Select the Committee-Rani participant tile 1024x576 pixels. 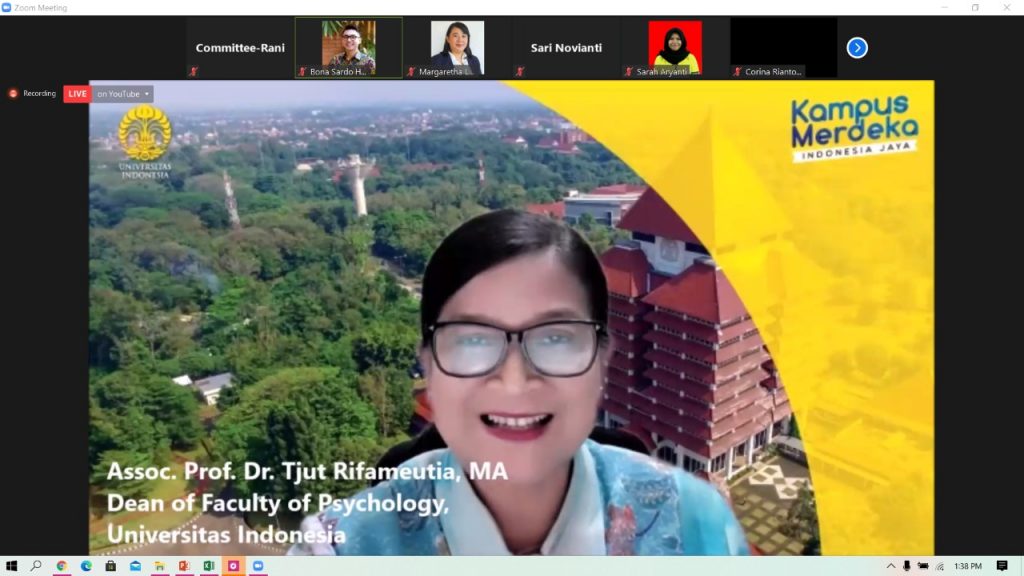tap(240, 48)
